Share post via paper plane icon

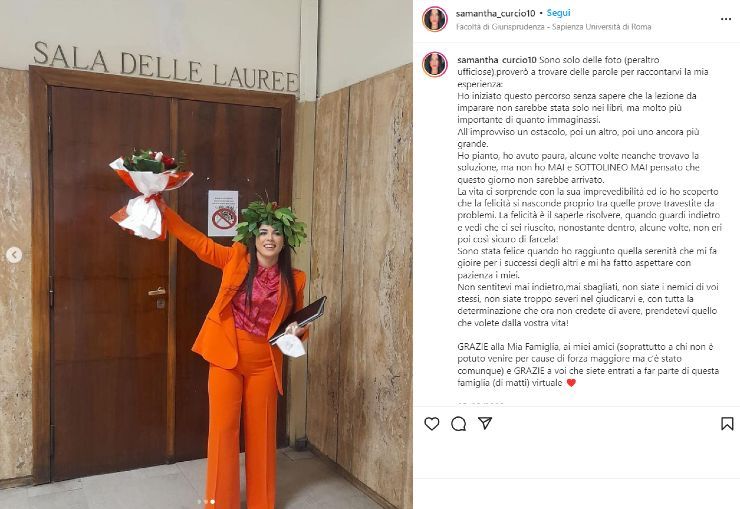[x=485, y=423]
